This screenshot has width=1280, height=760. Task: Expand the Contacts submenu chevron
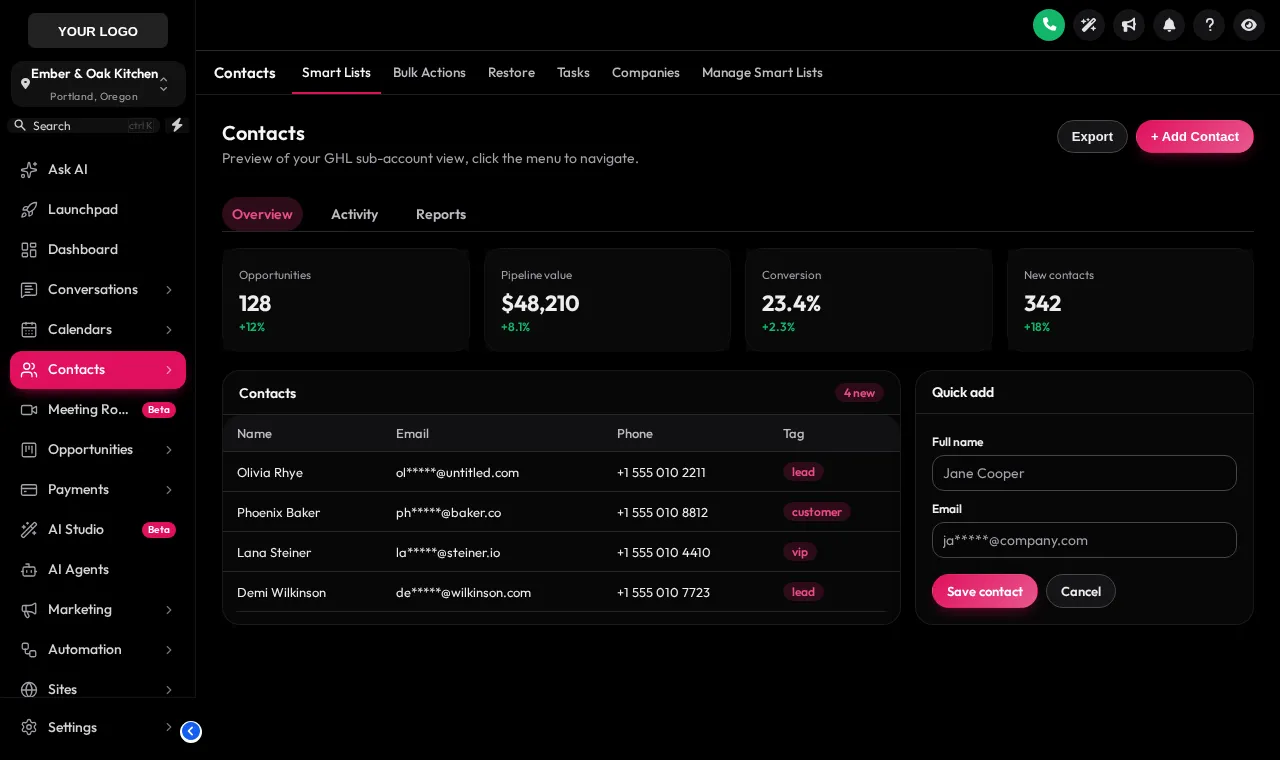[169, 370]
